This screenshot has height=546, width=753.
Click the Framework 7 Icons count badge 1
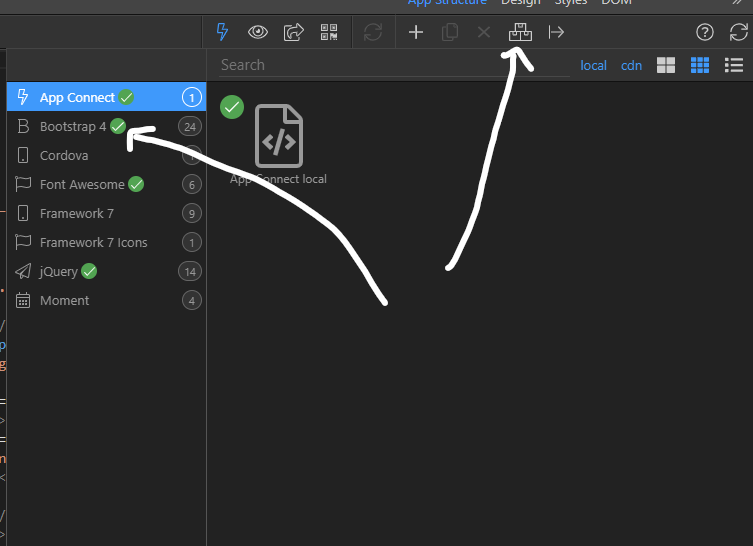coord(192,243)
